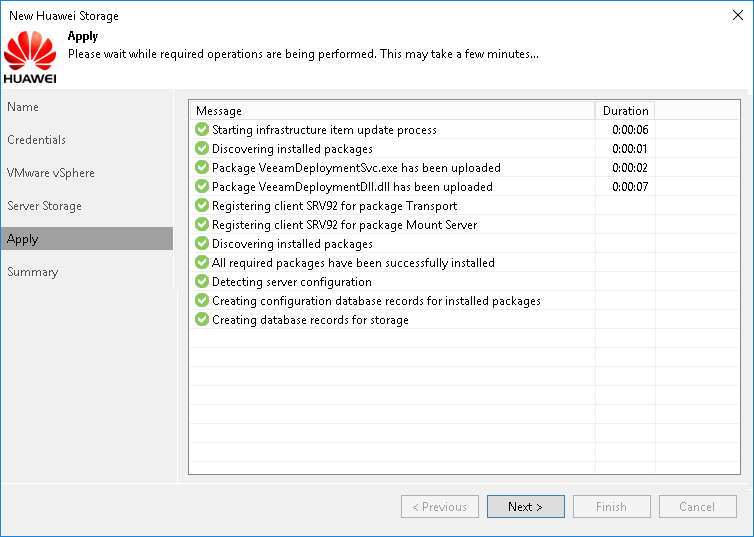Screen dimensions: 754x537
Task: Click duration value 0:00:06
Action: tap(630, 130)
